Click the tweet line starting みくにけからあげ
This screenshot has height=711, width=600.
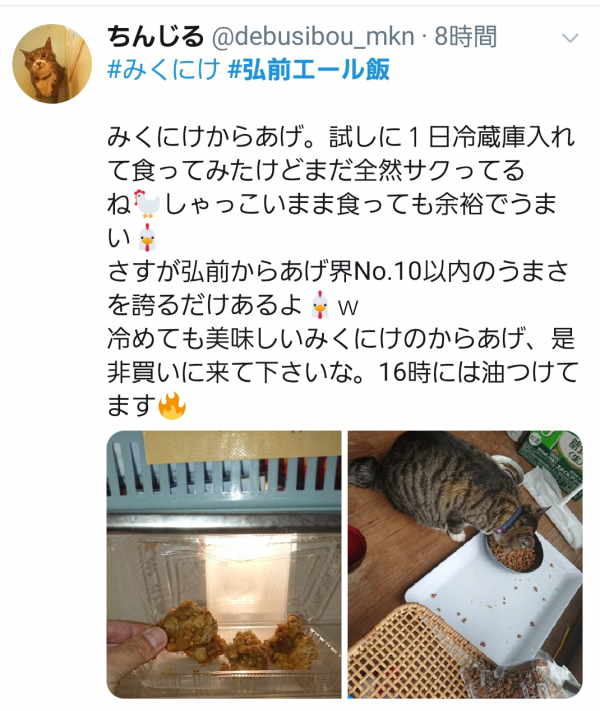(341, 137)
